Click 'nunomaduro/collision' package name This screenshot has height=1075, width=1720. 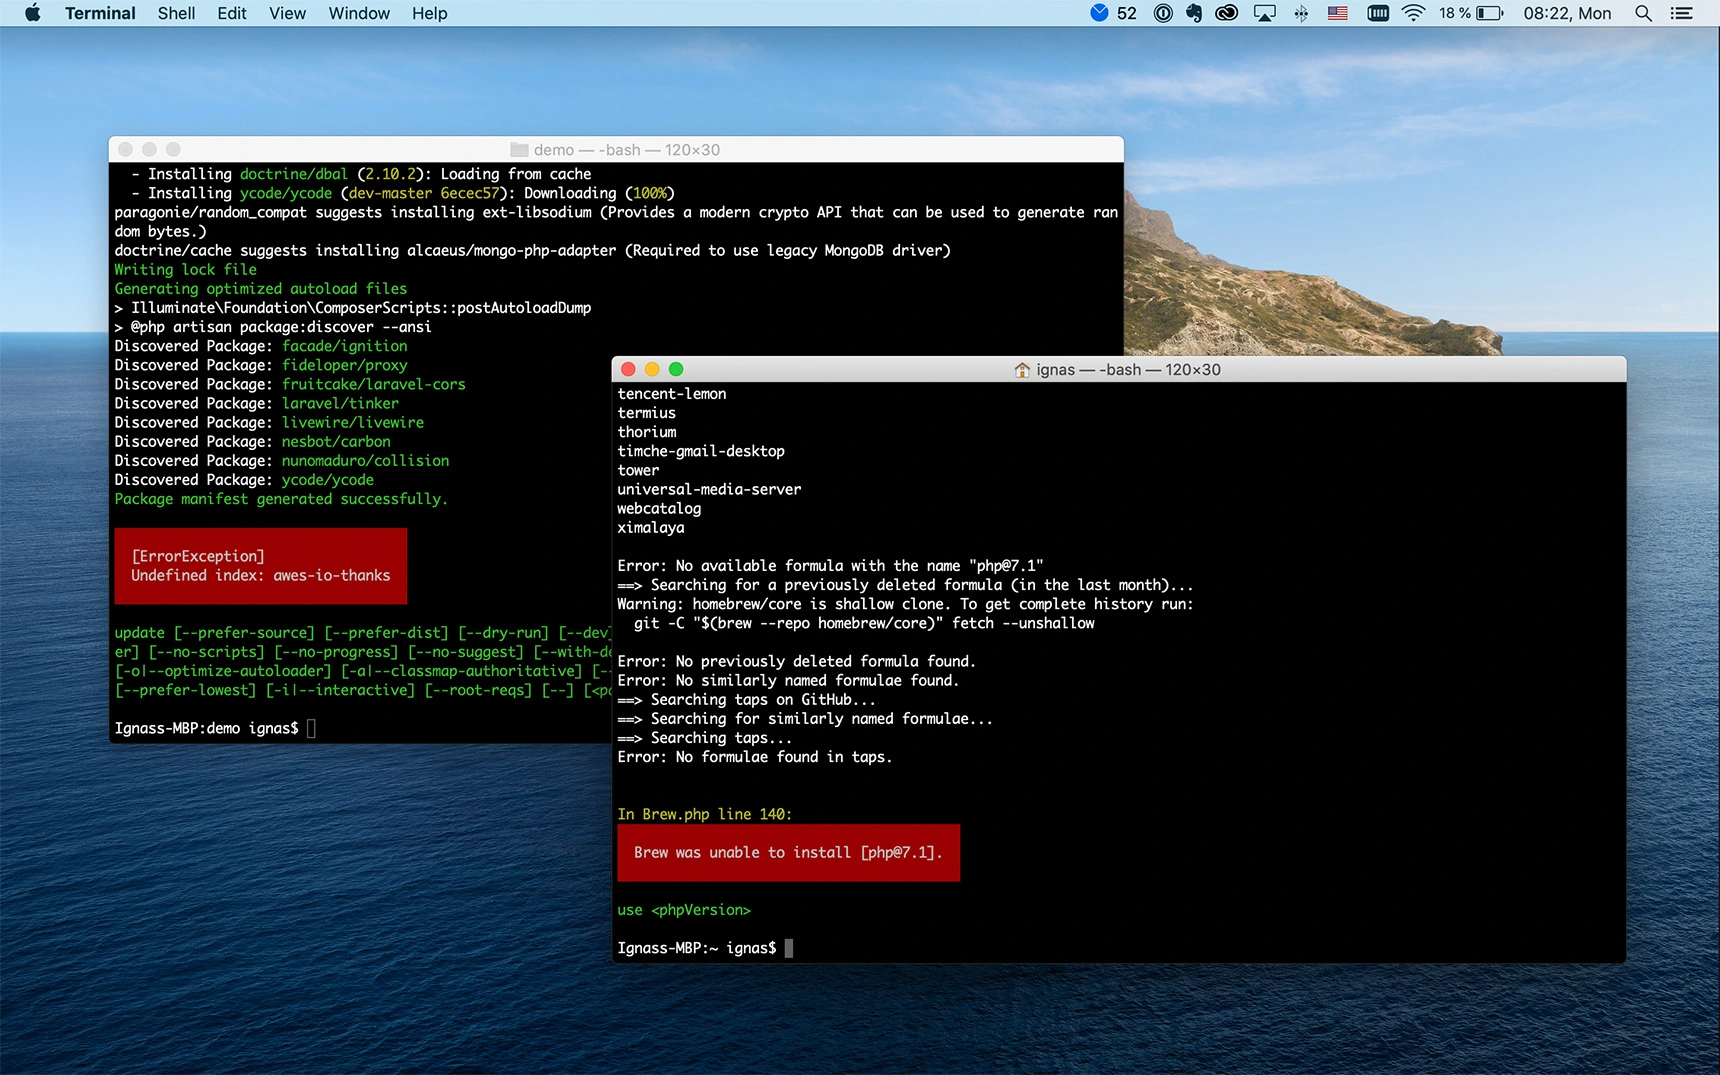(x=366, y=461)
